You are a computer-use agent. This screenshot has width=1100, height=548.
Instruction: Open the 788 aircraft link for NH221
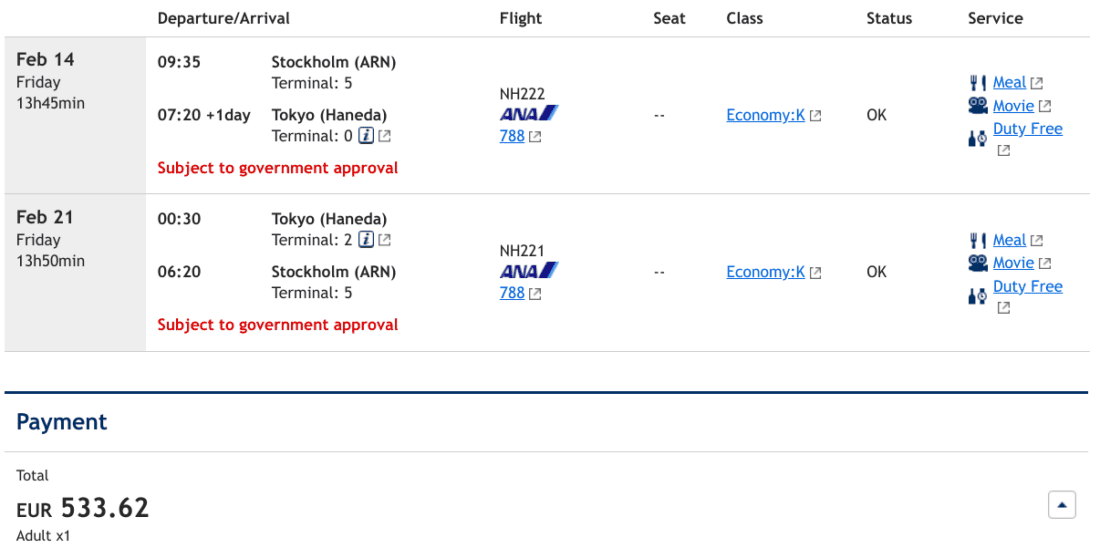(x=512, y=293)
